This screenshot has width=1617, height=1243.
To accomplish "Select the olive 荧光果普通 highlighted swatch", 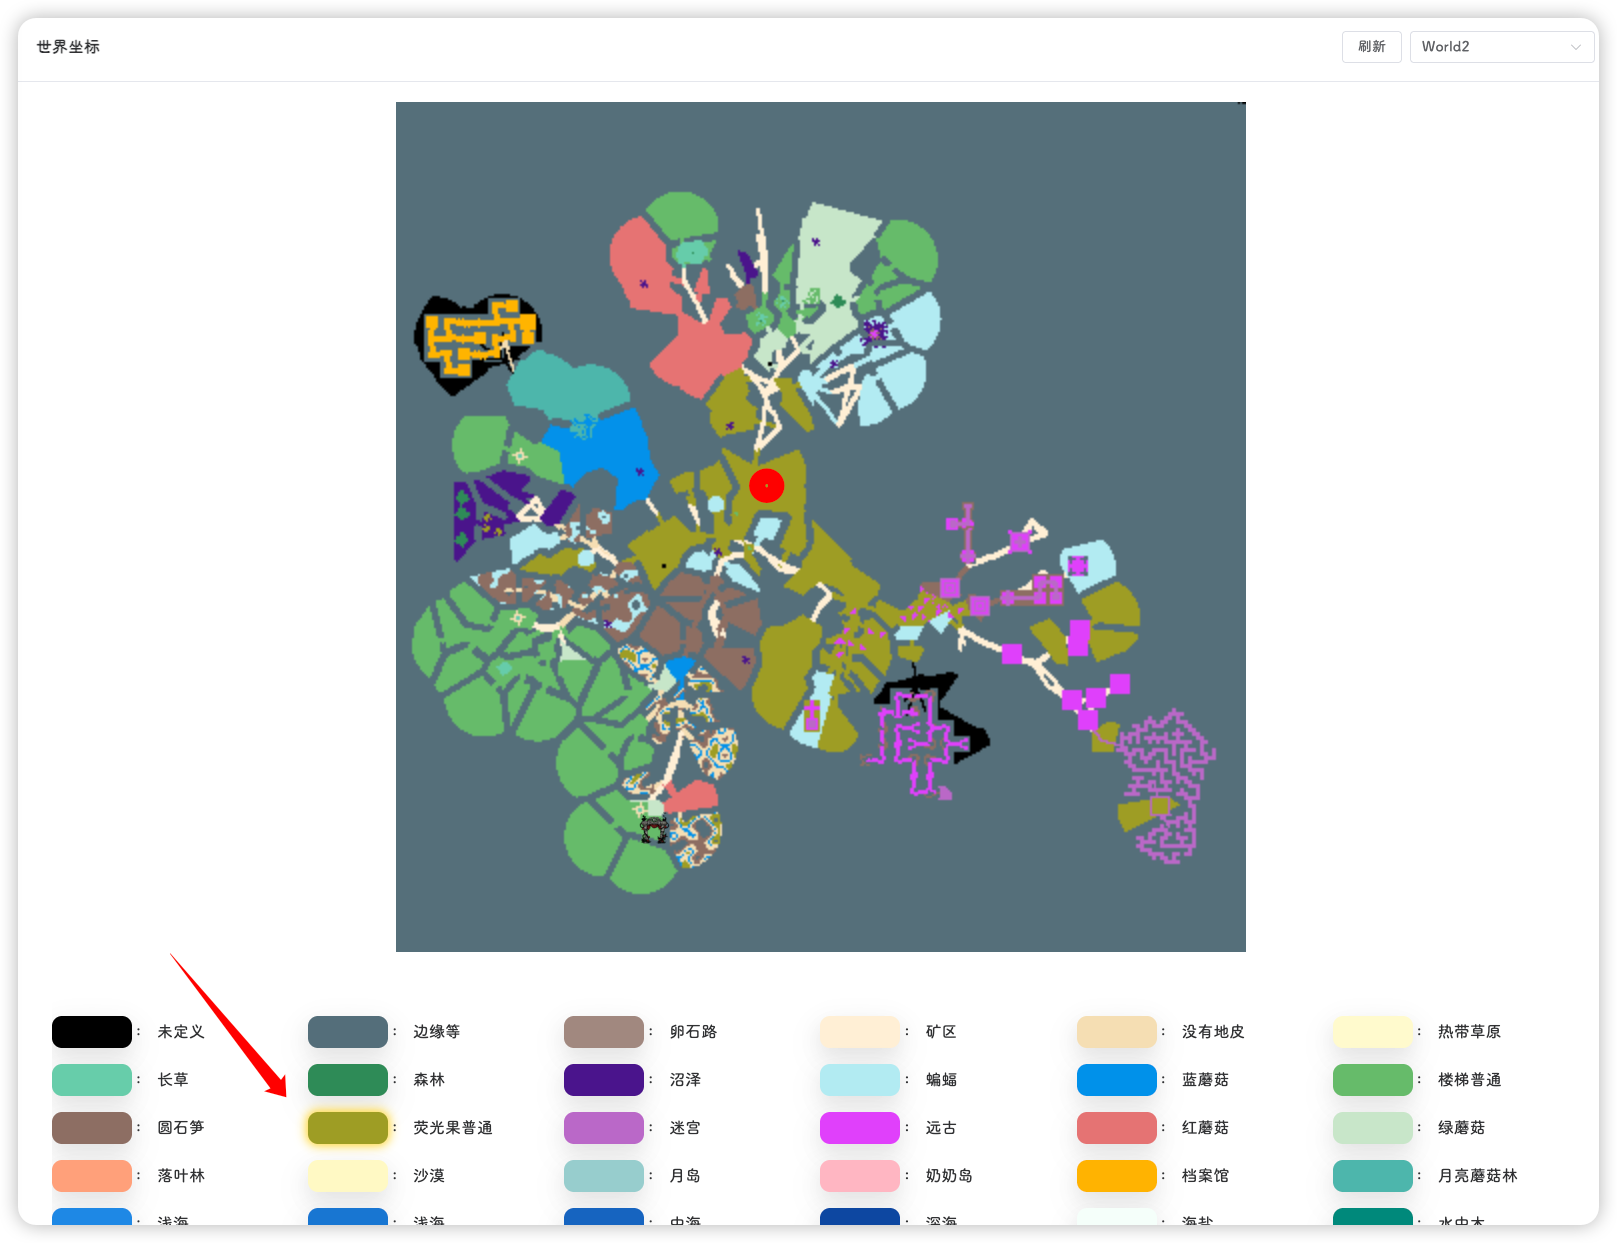I will click(348, 1128).
